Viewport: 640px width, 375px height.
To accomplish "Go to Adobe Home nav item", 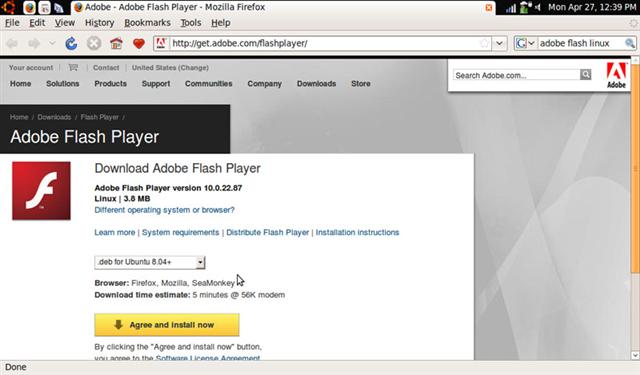I will tap(20, 84).
